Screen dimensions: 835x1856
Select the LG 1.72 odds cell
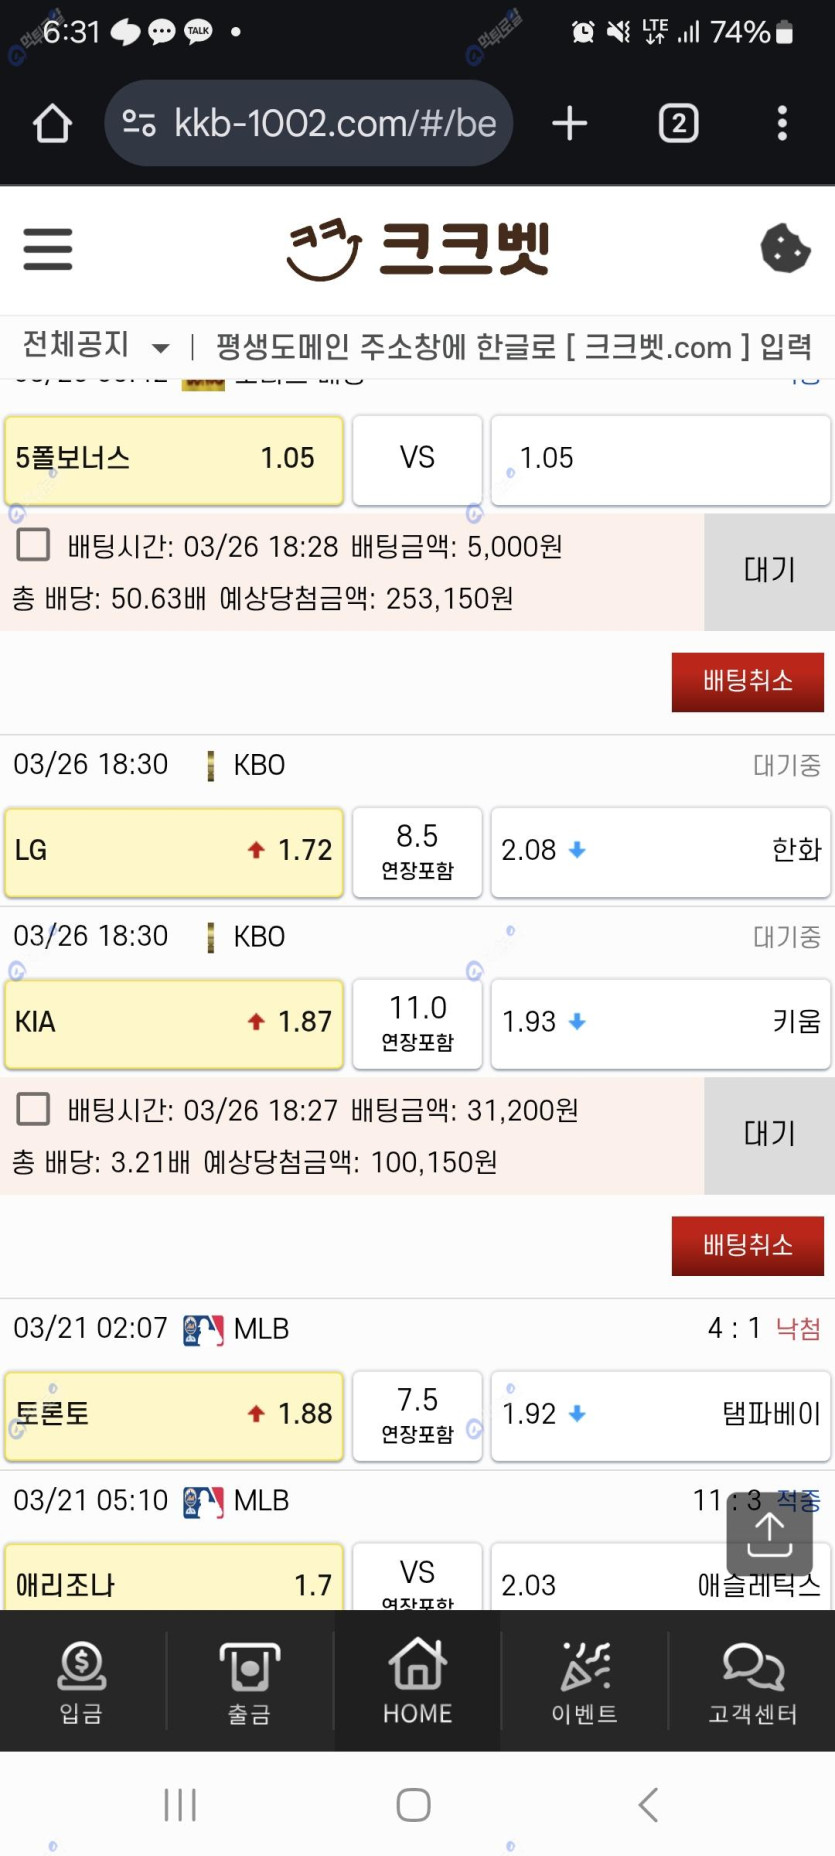click(x=174, y=851)
